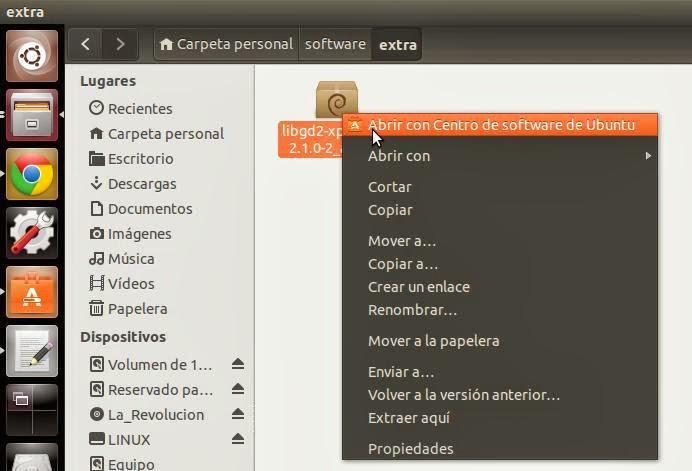Launch Google Chrome from the launcher
The height and width of the screenshot is (471, 692).
(32, 174)
